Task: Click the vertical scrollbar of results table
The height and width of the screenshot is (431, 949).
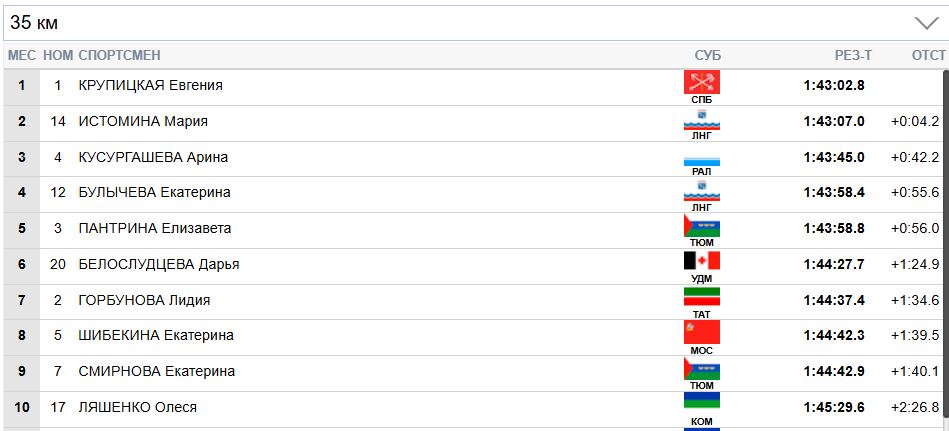Action: pyautogui.click(x=945, y=240)
